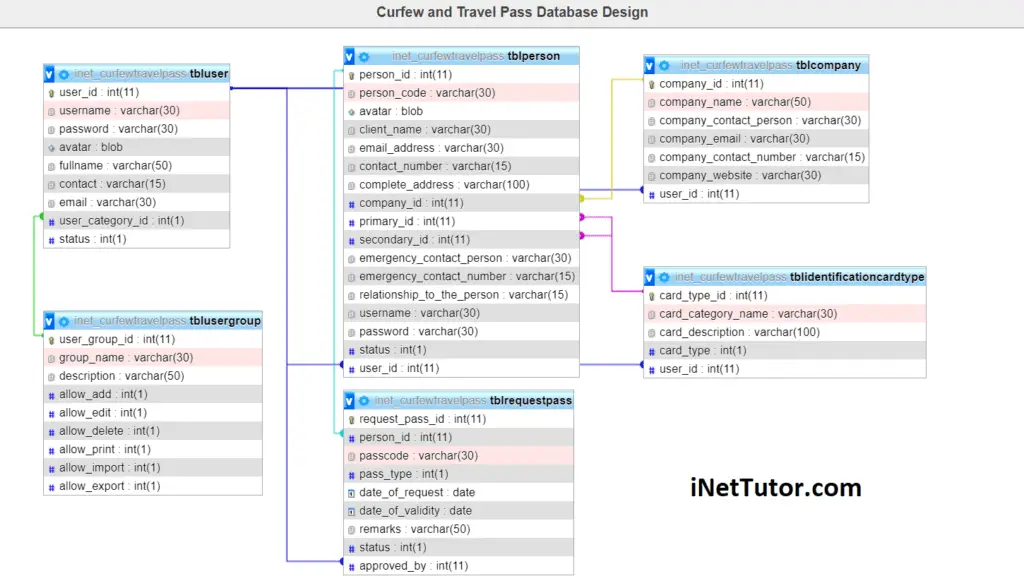Toggle the V checkbox on the tblcompany header
The width and height of the screenshot is (1024, 588).
[648, 65]
